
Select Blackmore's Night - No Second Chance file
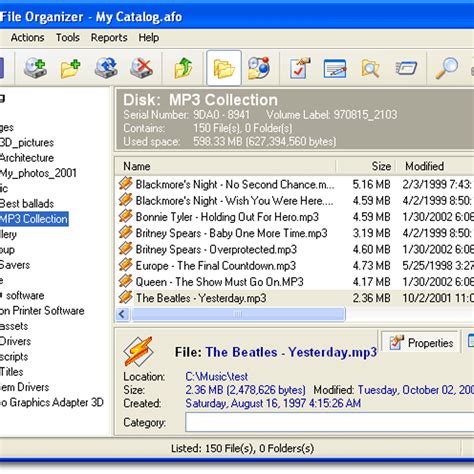tap(235, 184)
